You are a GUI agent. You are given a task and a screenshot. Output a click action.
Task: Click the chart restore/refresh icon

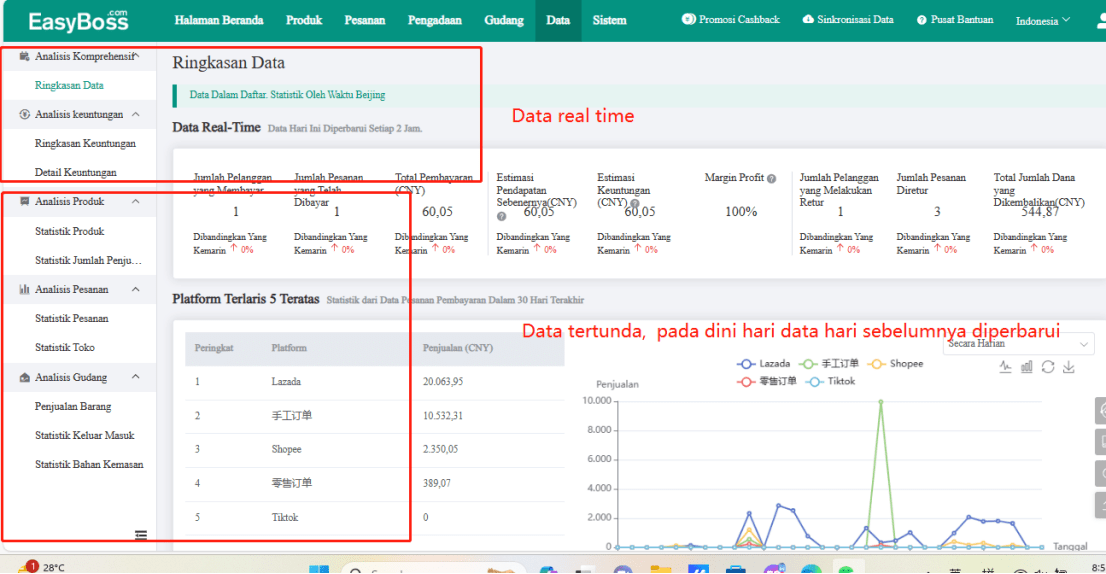1048,367
